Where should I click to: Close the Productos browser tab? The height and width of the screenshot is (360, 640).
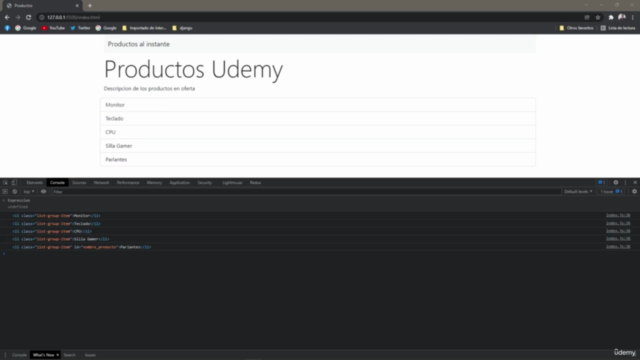point(77,6)
